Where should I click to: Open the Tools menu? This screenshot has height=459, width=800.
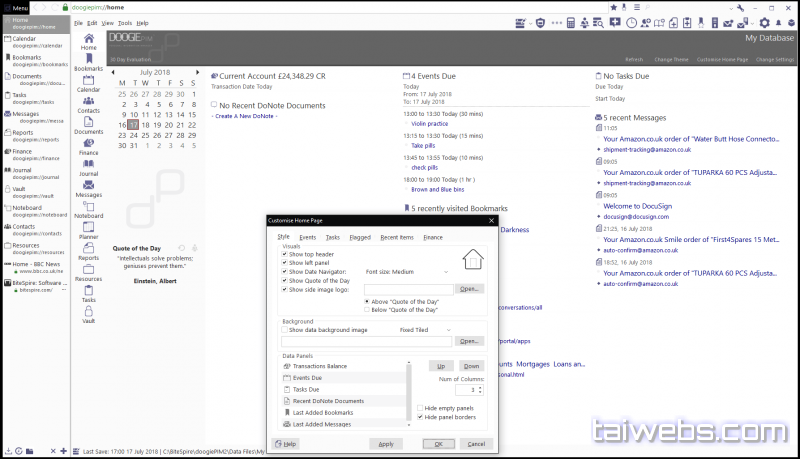(x=124, y=22)
